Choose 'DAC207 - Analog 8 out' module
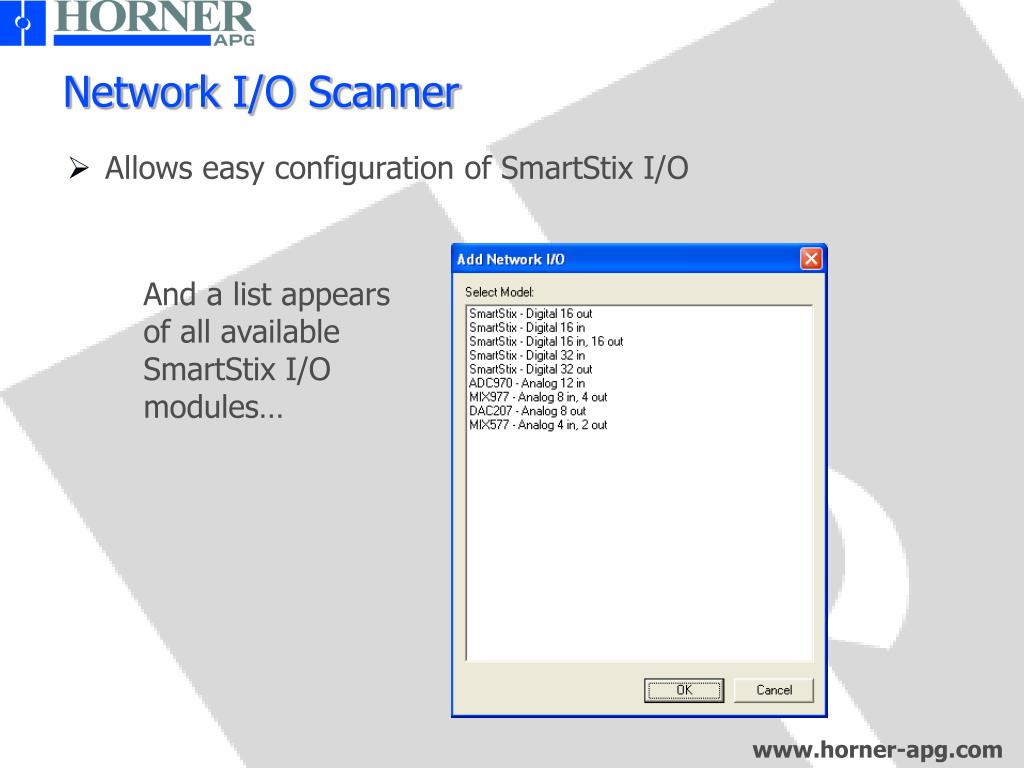Image resolution: width=1024 pixels, height=768 pixels. tap(527, 411)
